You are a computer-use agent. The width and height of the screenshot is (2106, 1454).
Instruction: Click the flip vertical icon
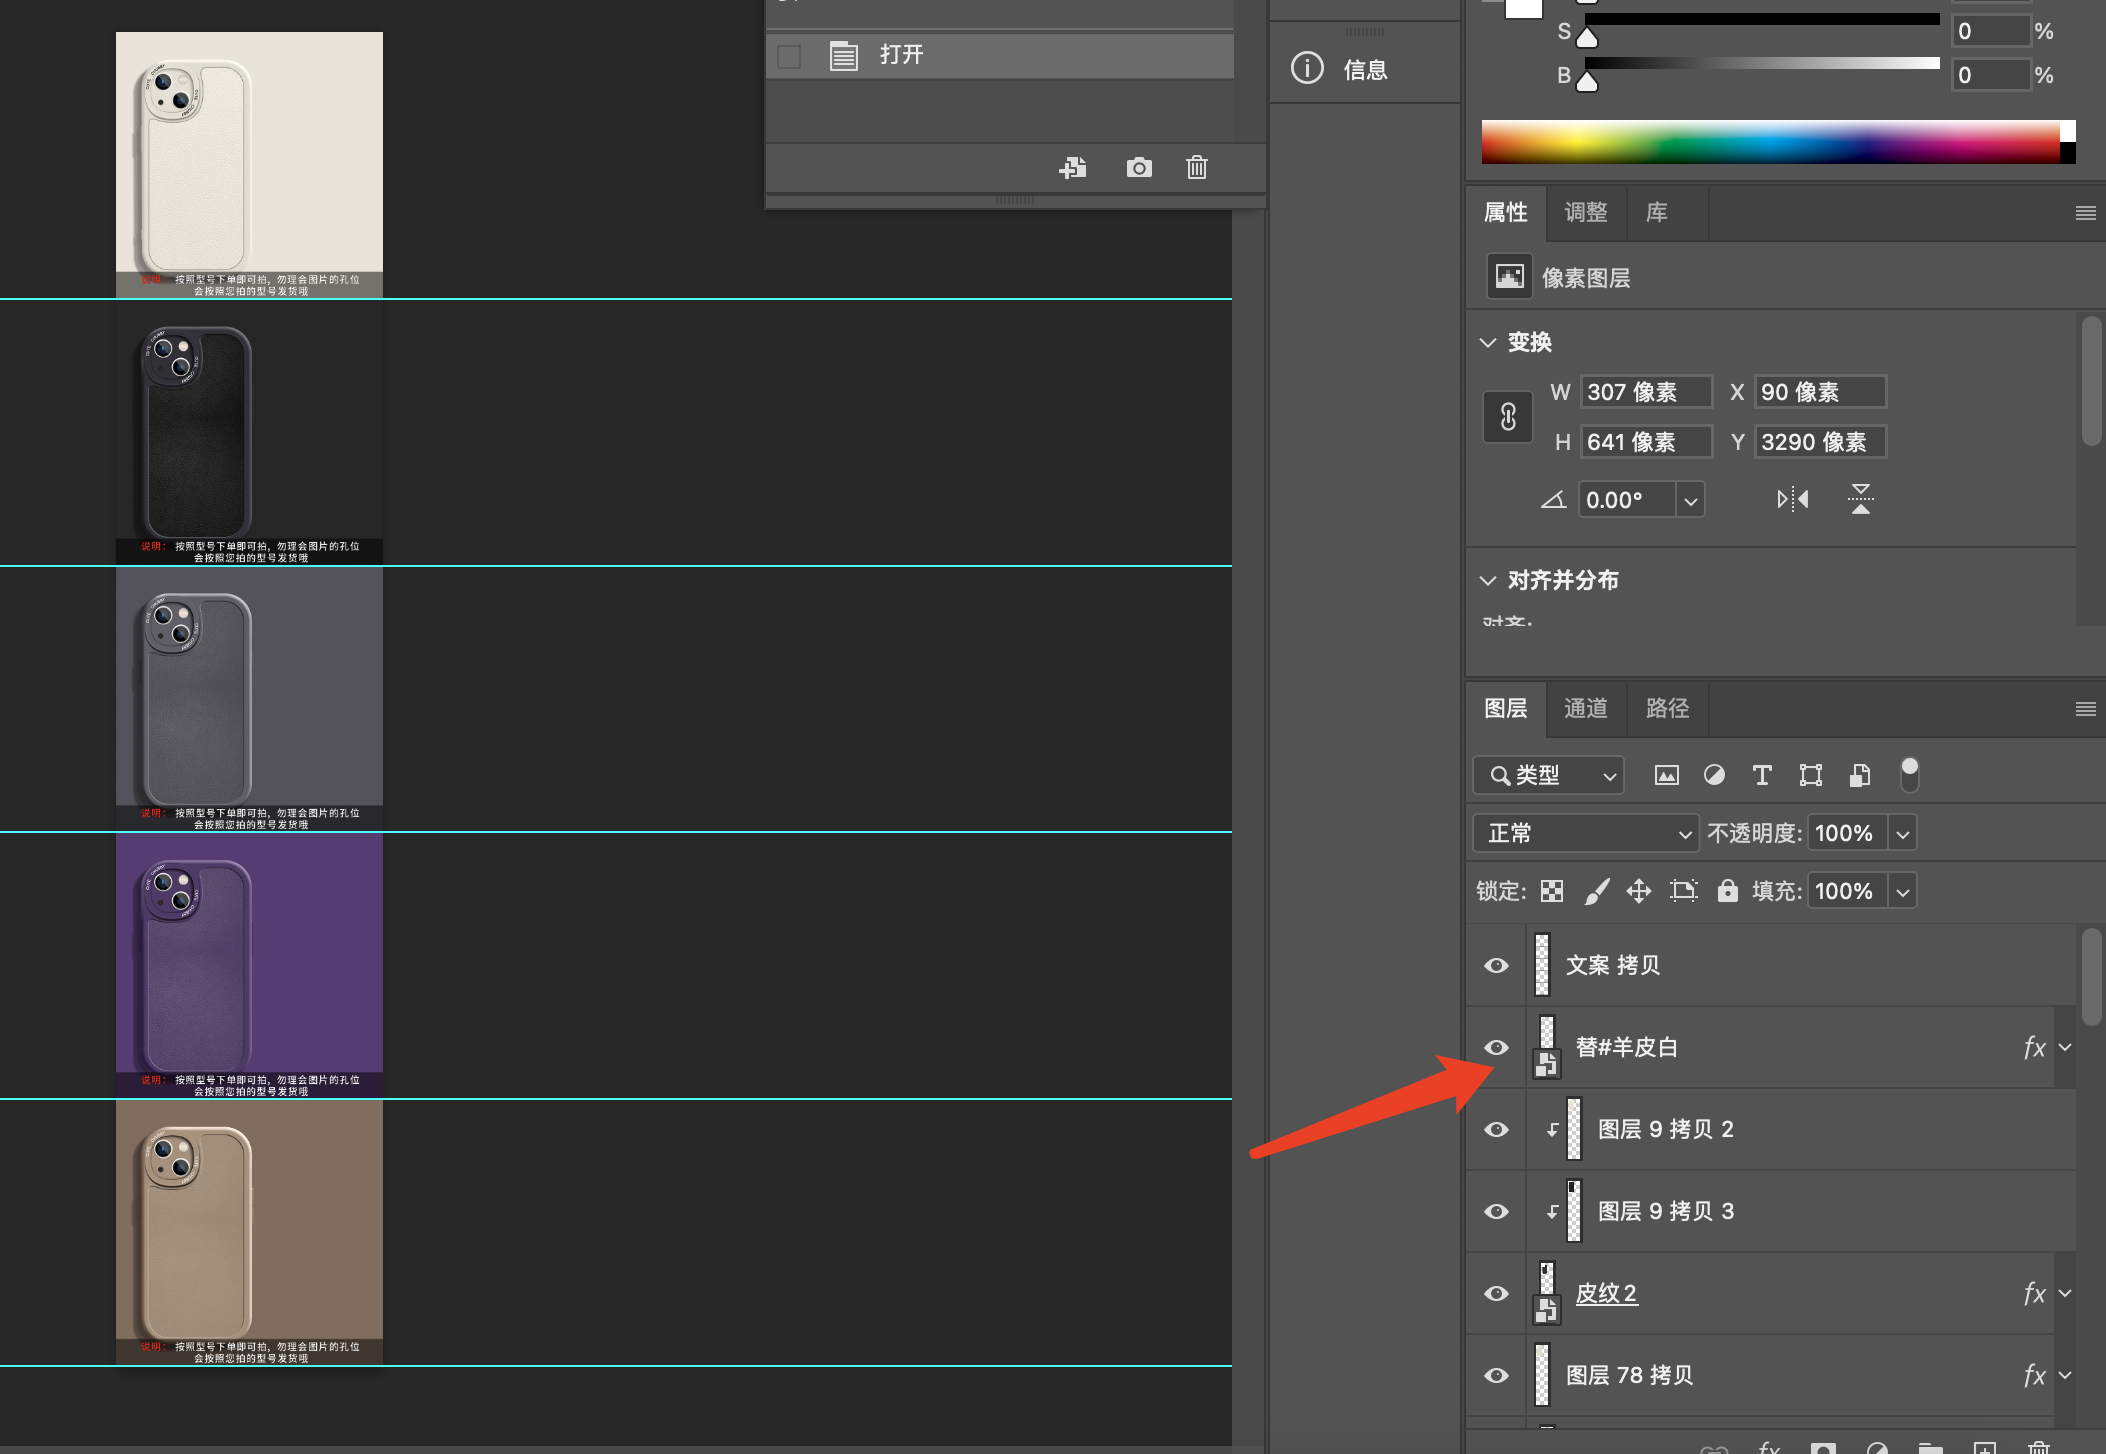1860,499
